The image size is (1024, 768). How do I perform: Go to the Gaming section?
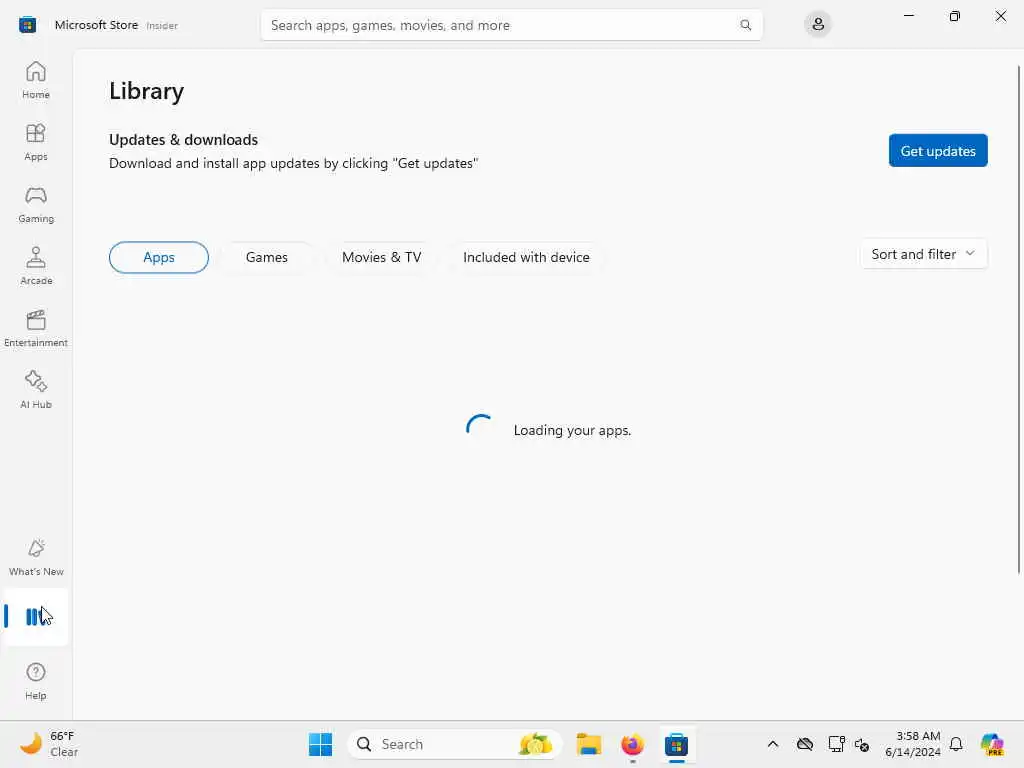click(36, 204)
